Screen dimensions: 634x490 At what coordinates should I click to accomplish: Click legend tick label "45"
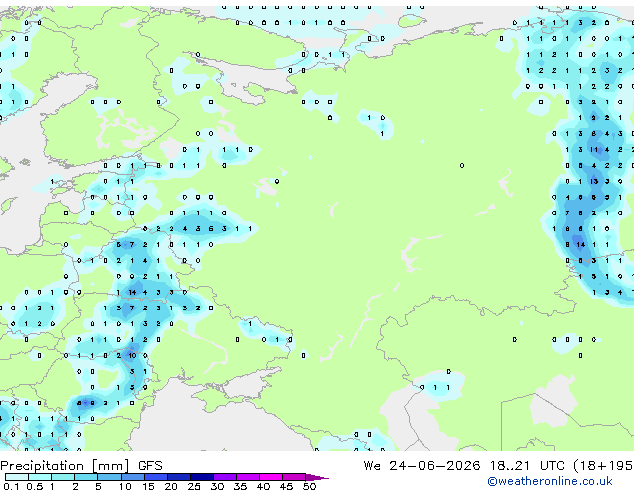286,486
